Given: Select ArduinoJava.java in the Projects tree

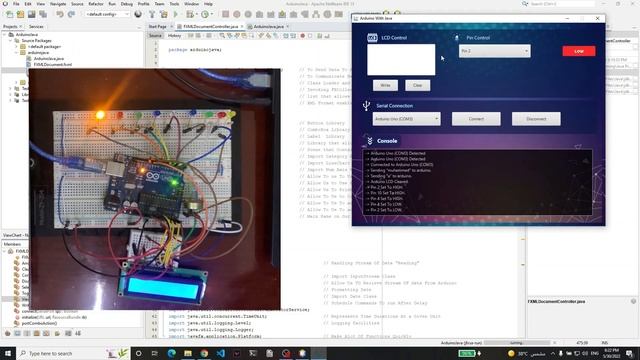Looking at the screenshot, I should pyautogui.click(x=49, y=59).
